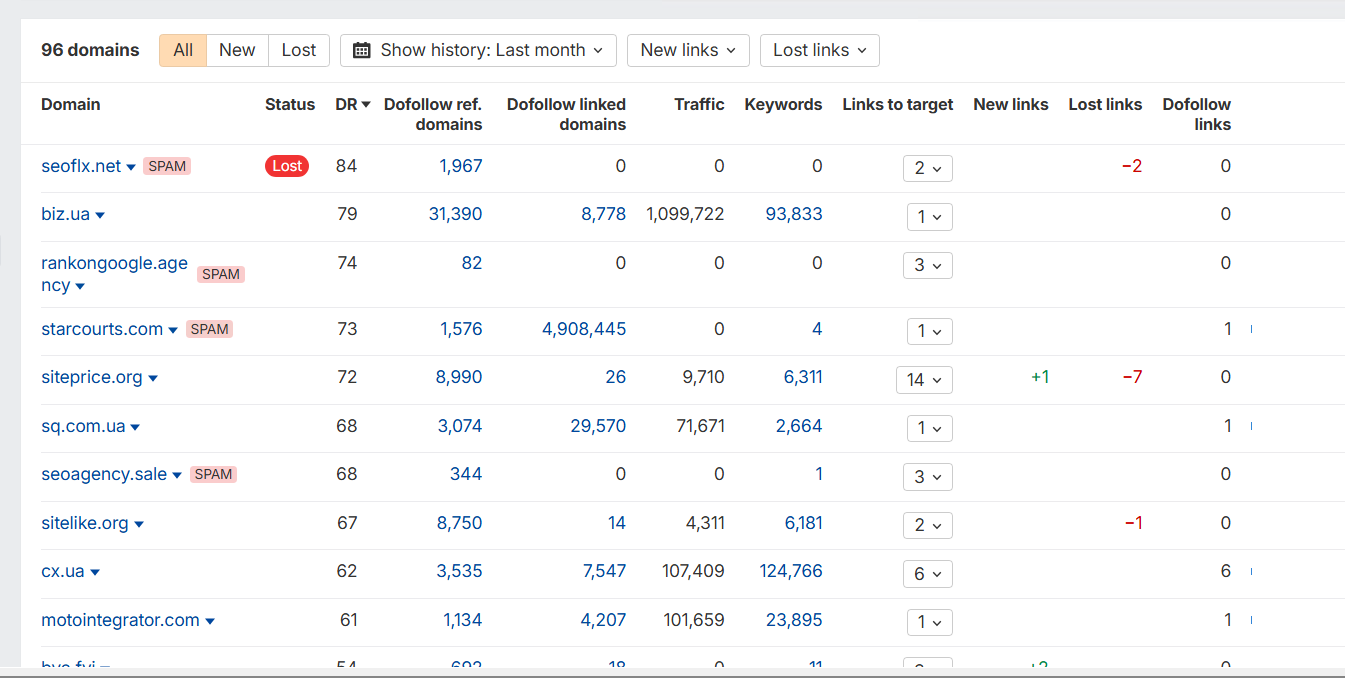Open the Lost links filter dropdown
This screenshot has height=678, width=1345.
pos(819,50)
